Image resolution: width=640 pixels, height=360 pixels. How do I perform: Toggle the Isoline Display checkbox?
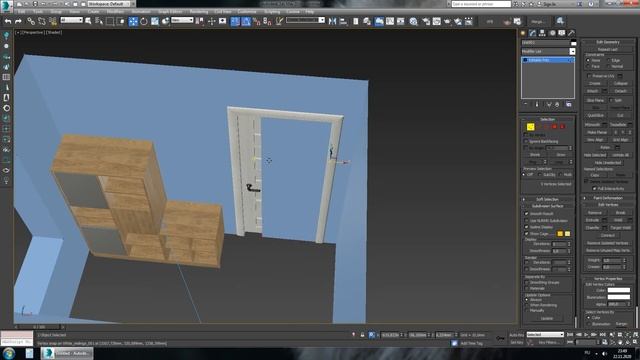[527, 227]
